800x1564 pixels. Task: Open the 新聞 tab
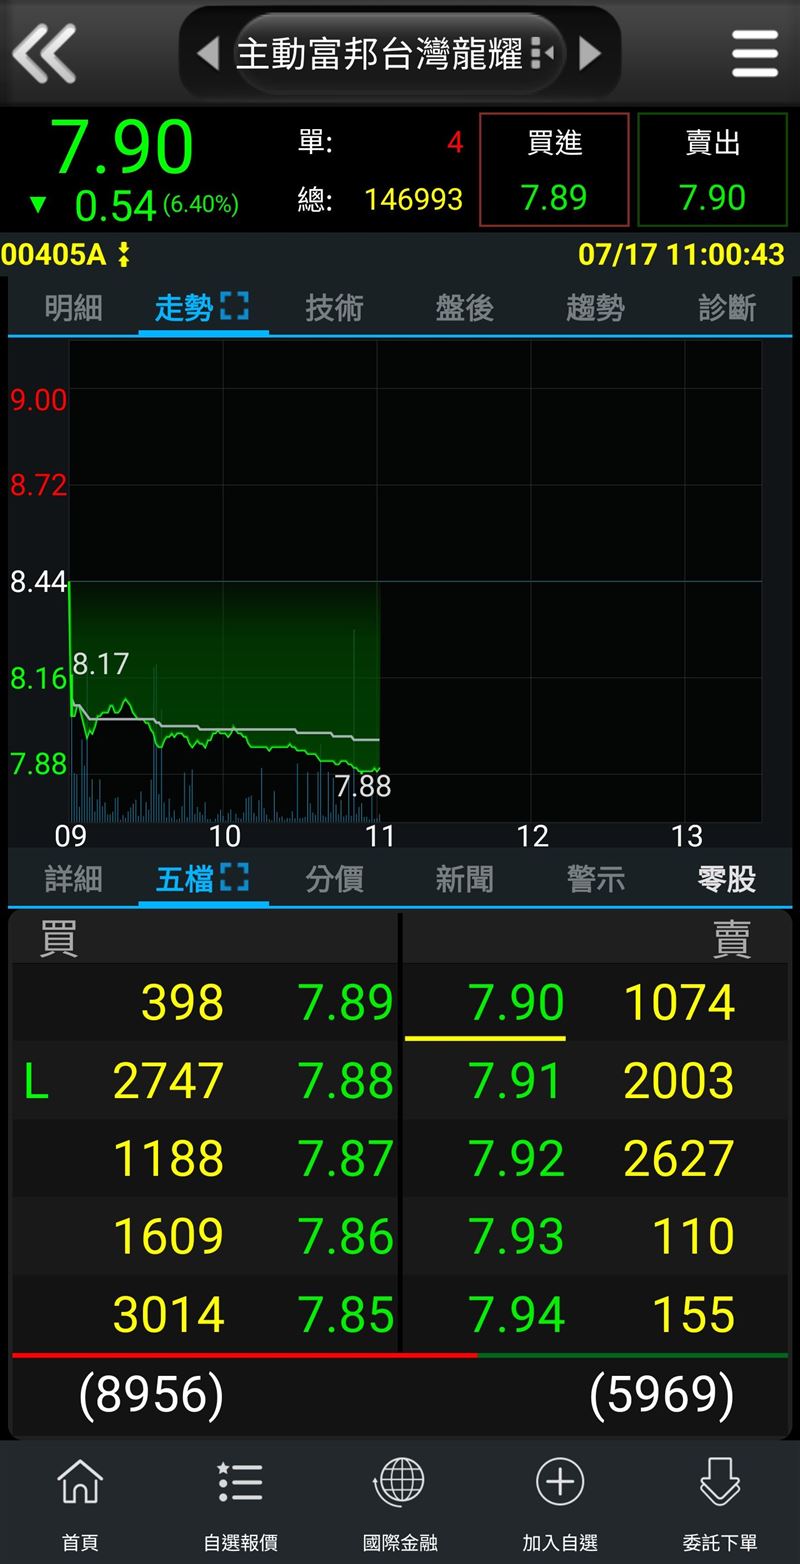coord(464,879)
